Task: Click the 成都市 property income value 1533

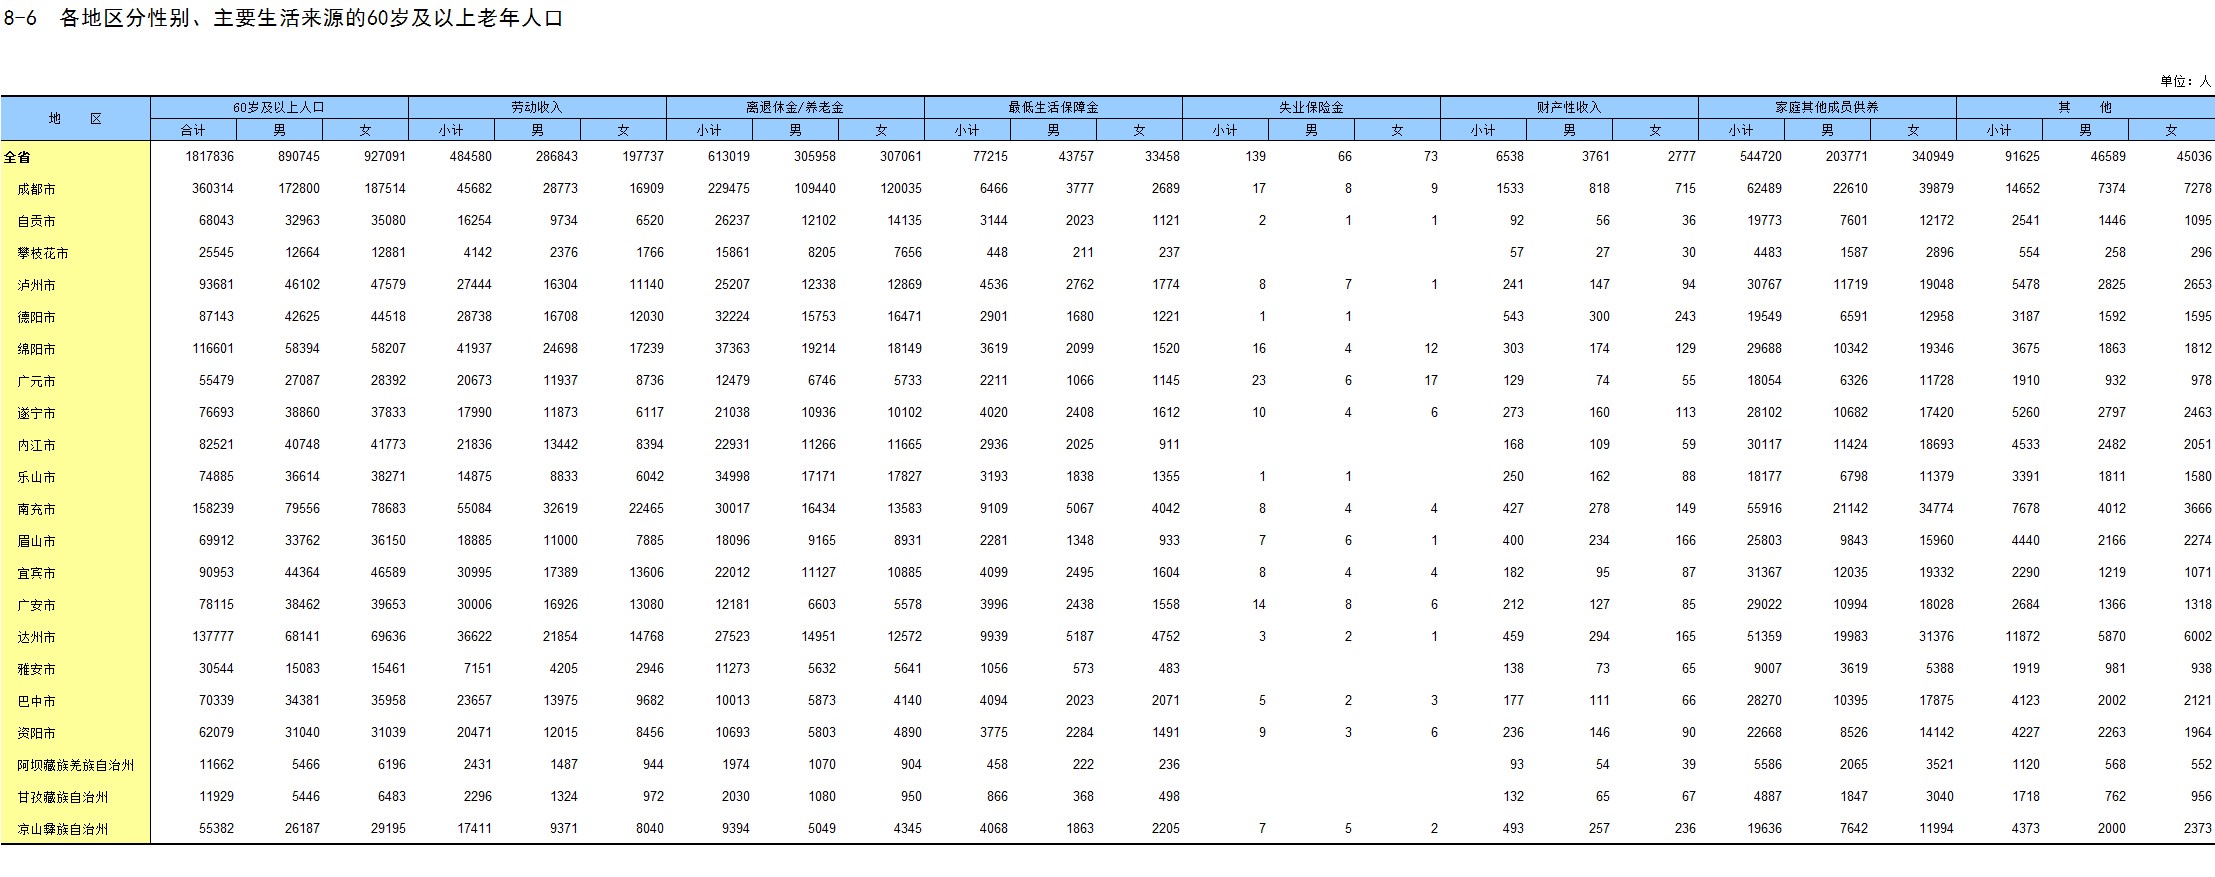Action: 1510,189
